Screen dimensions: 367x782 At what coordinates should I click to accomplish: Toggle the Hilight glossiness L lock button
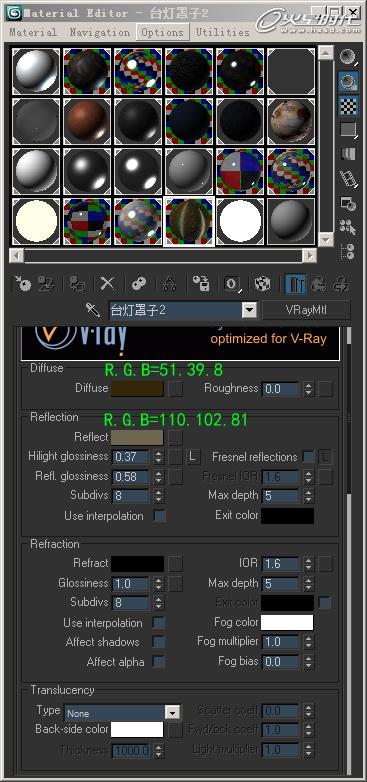(x=193, y=456)
